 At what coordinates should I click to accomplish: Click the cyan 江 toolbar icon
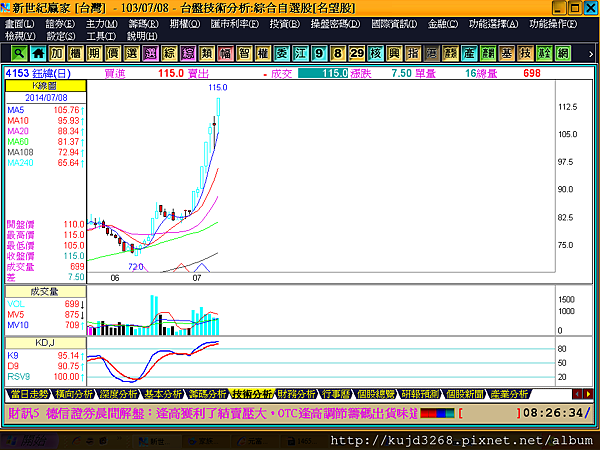click(301, 53)
